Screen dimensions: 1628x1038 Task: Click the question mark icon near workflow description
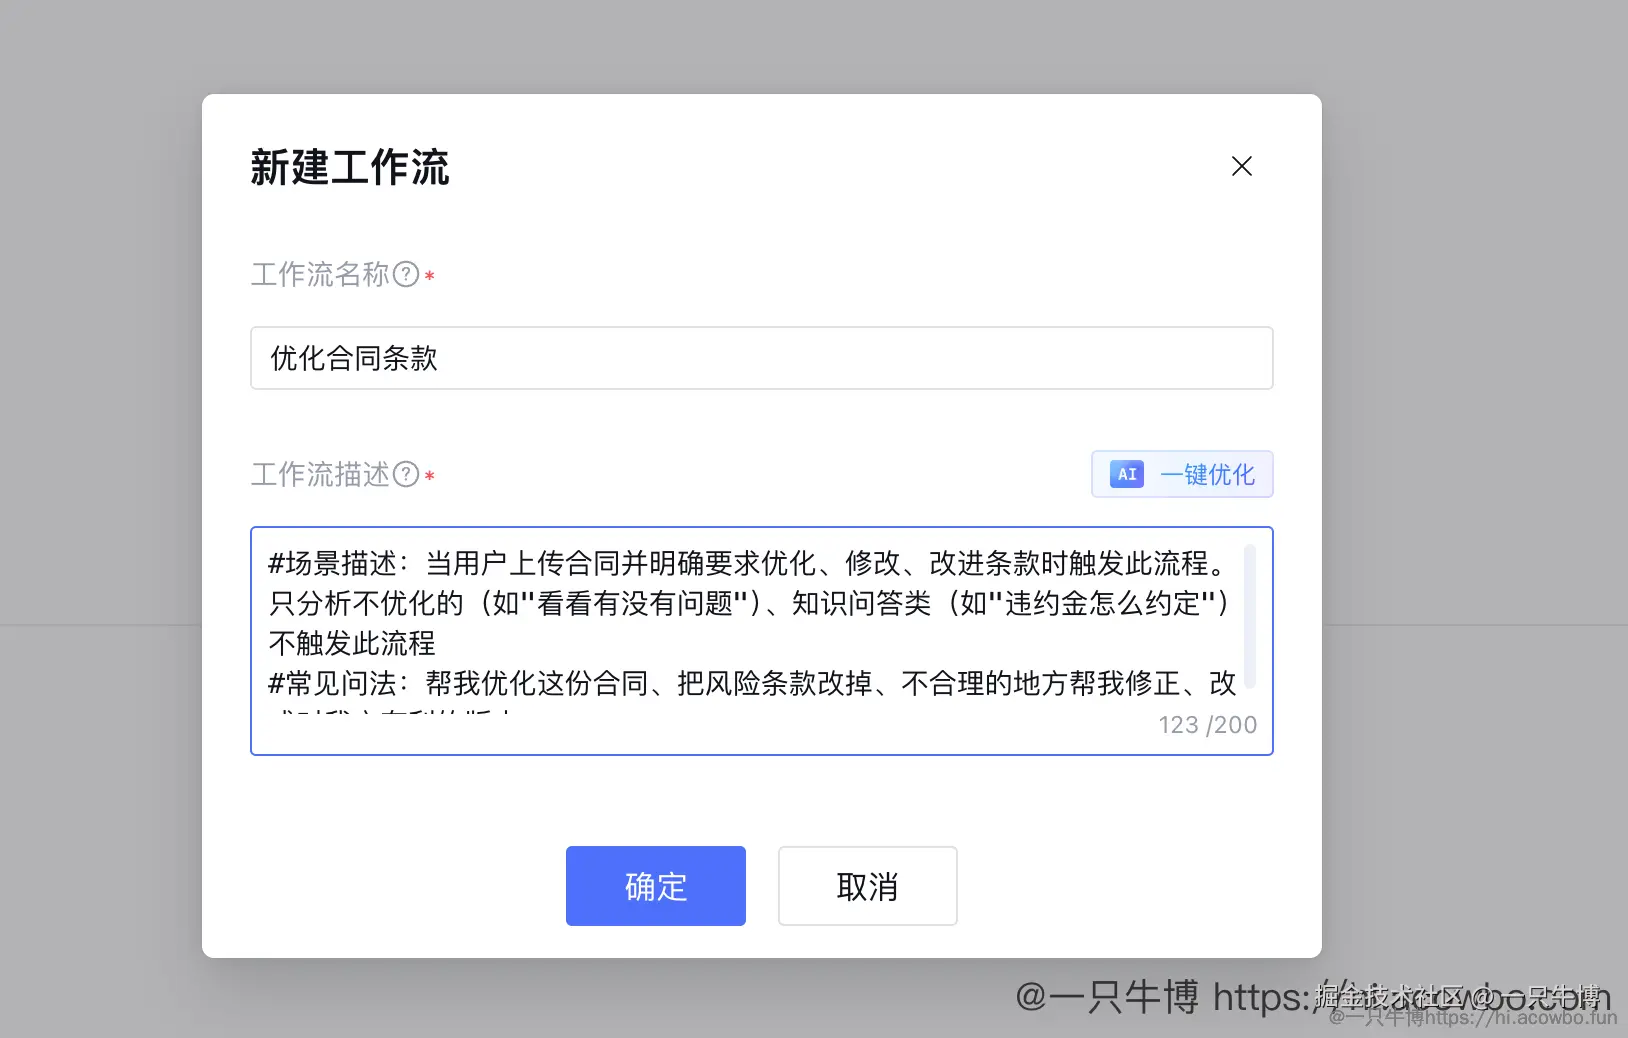click(x=404, y=474)
